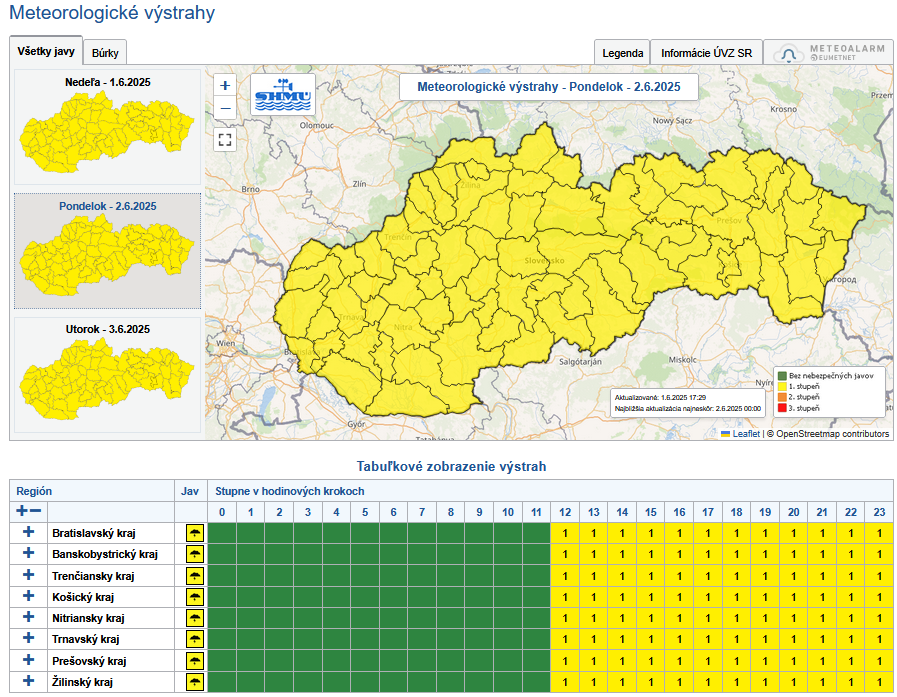Viewport: 897px width, 697px height.
Task: Select the Všetky javy tab
Action: point(46,51)
